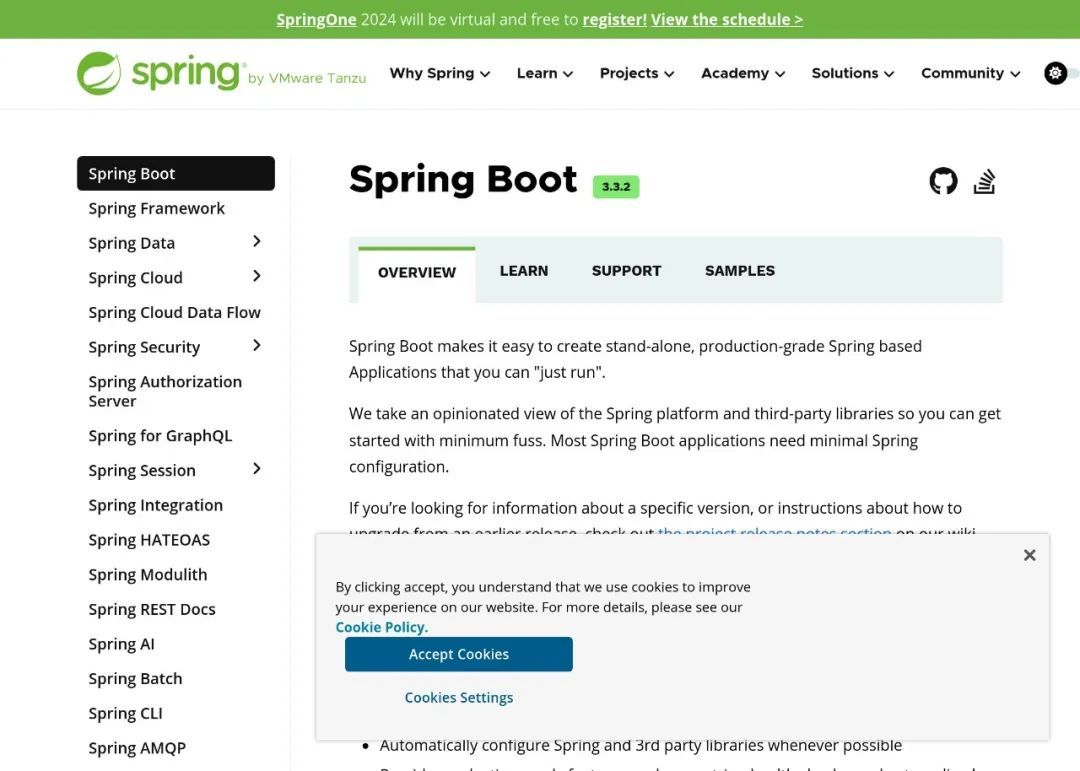The image size is (1080, 771).
Task: Open Spring Integration project
Action: (156, 505)
